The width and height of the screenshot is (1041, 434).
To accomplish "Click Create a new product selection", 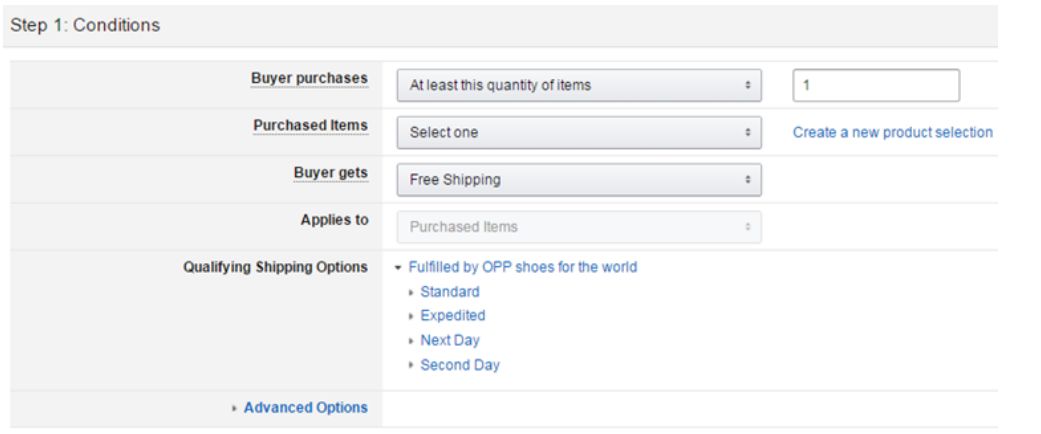I will click(x=892, y=132).
